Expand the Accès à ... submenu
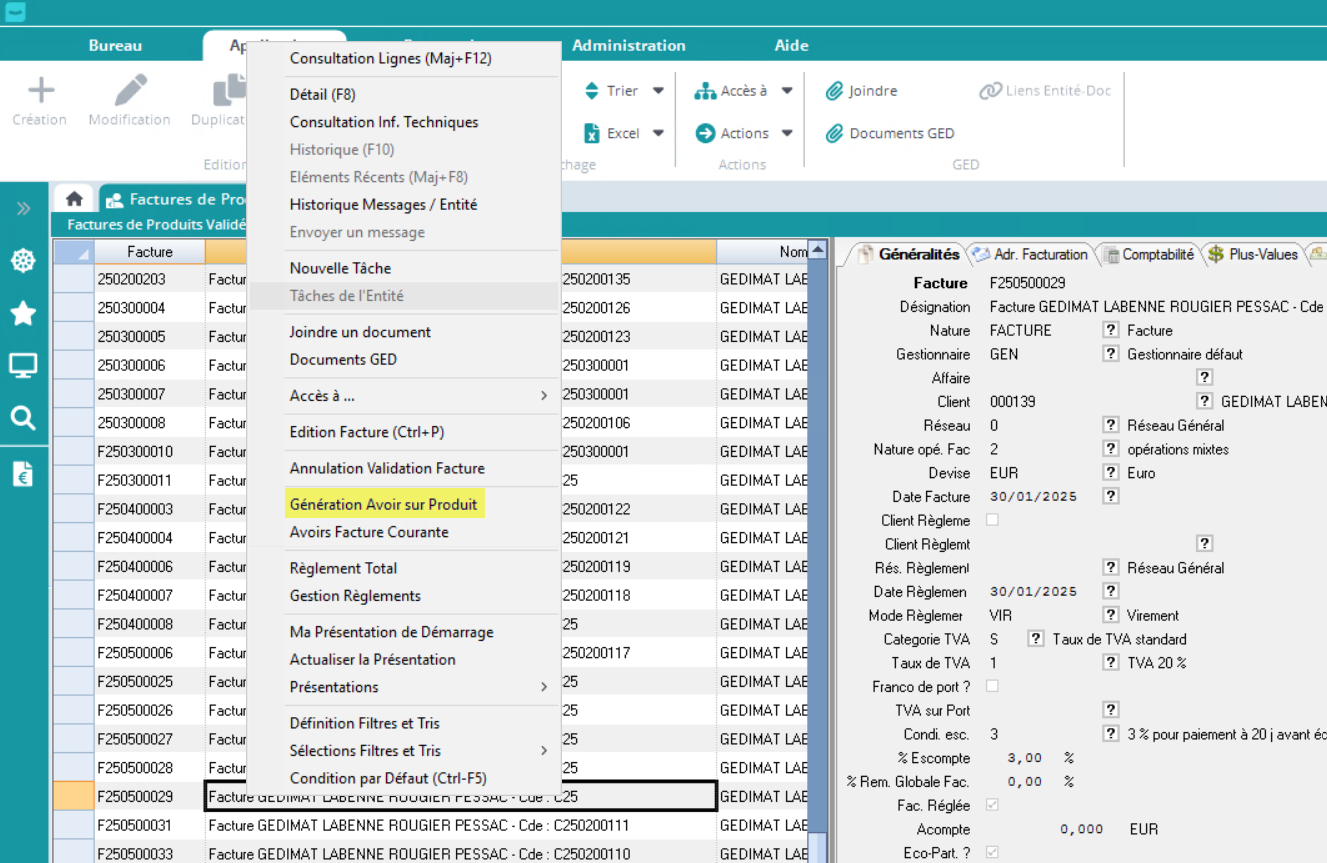 pyautogui.click(x=544, y=396)
